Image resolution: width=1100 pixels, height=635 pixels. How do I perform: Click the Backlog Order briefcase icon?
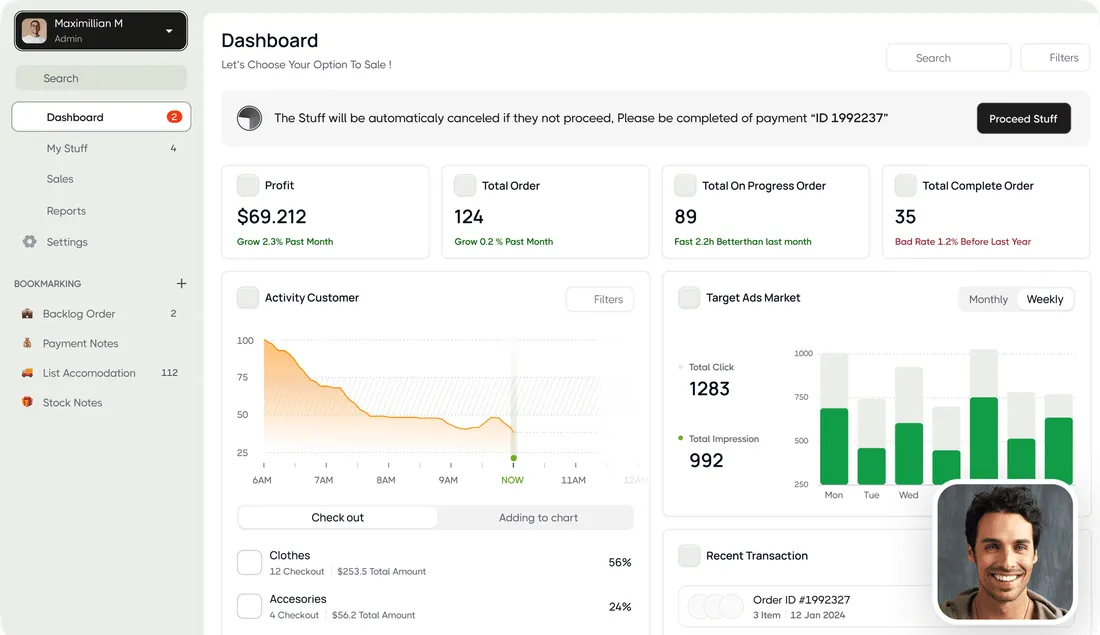pyautogui.click(x=27, y=314)
